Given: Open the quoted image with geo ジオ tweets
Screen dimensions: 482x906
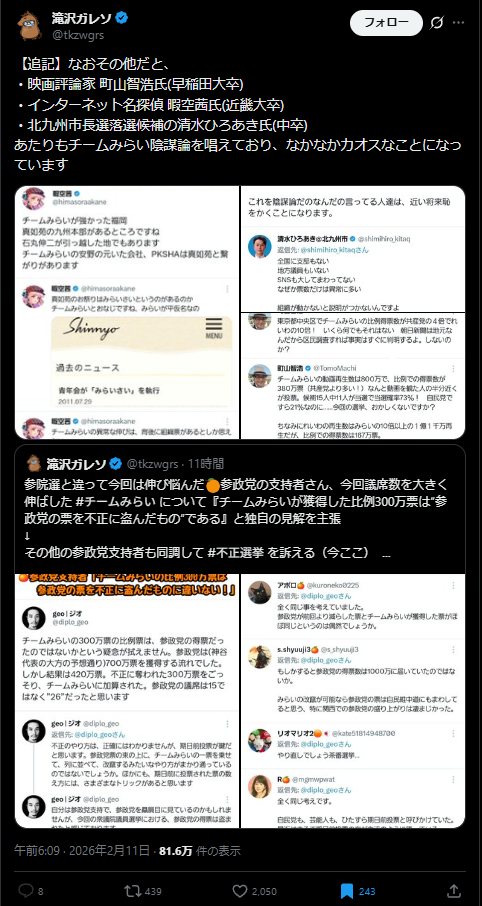Looking at the screenshot, I should pos(127,701).
